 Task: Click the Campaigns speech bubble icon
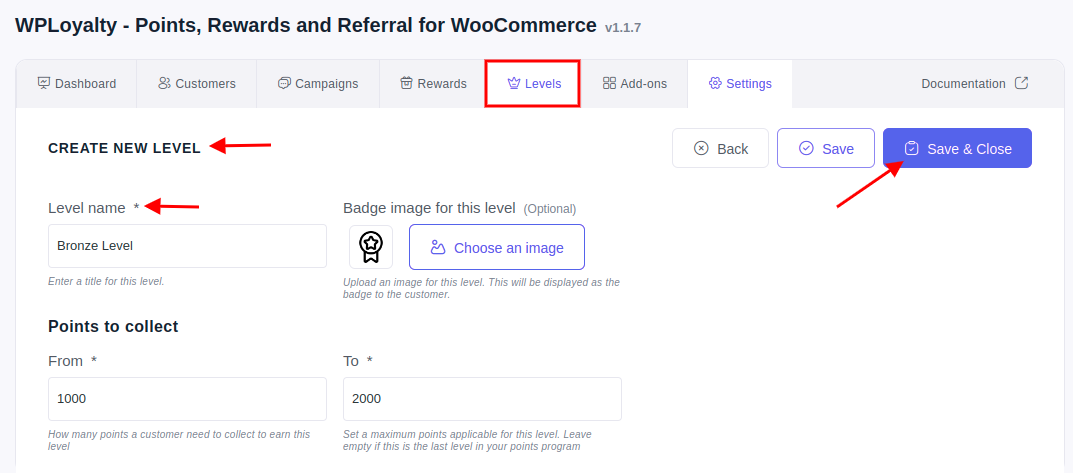[x=284, y=84]
